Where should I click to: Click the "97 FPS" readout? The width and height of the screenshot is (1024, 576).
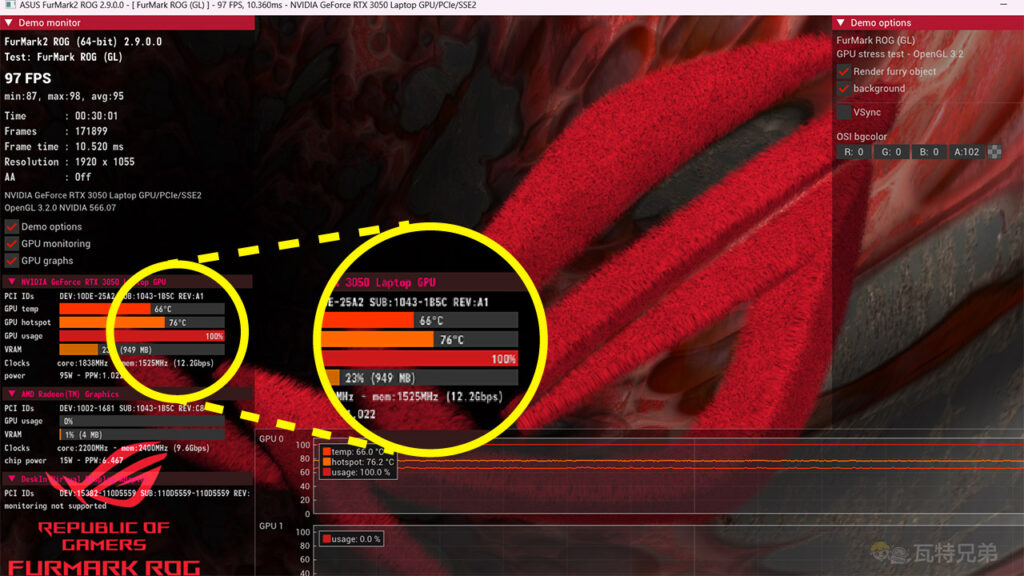27,78
